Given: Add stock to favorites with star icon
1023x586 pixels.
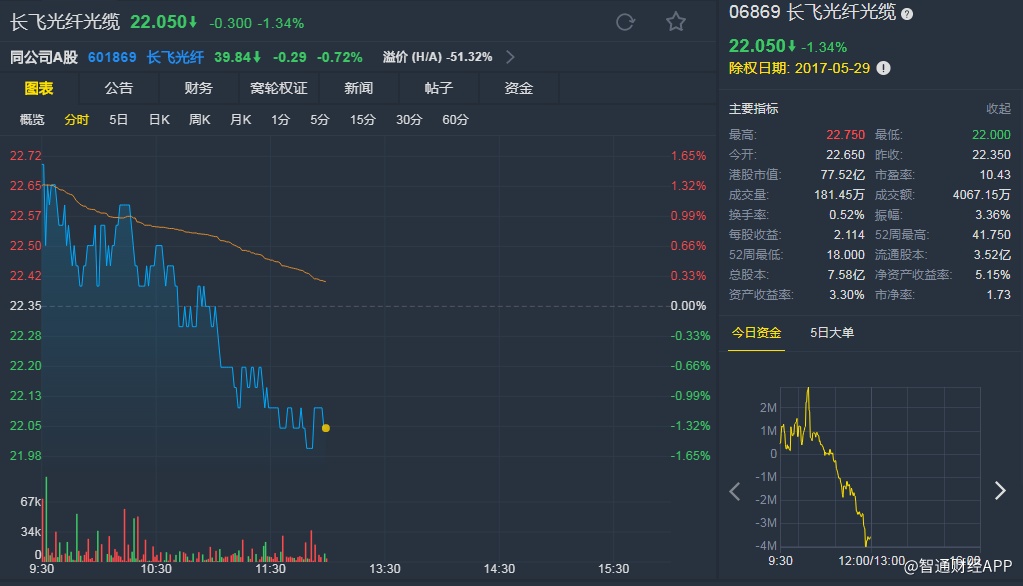Looking at the screenshot, I should click(676, 22).
